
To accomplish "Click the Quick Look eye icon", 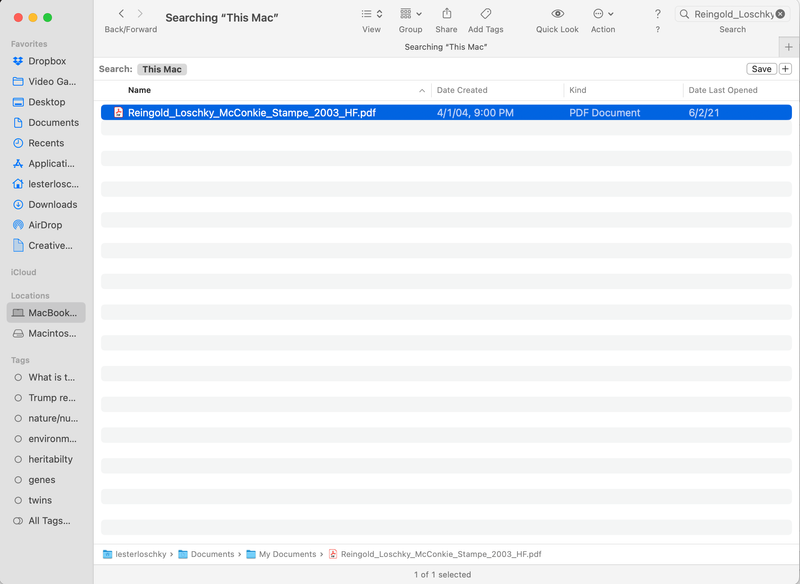I will pyautogui.click(x=557, y=14).
